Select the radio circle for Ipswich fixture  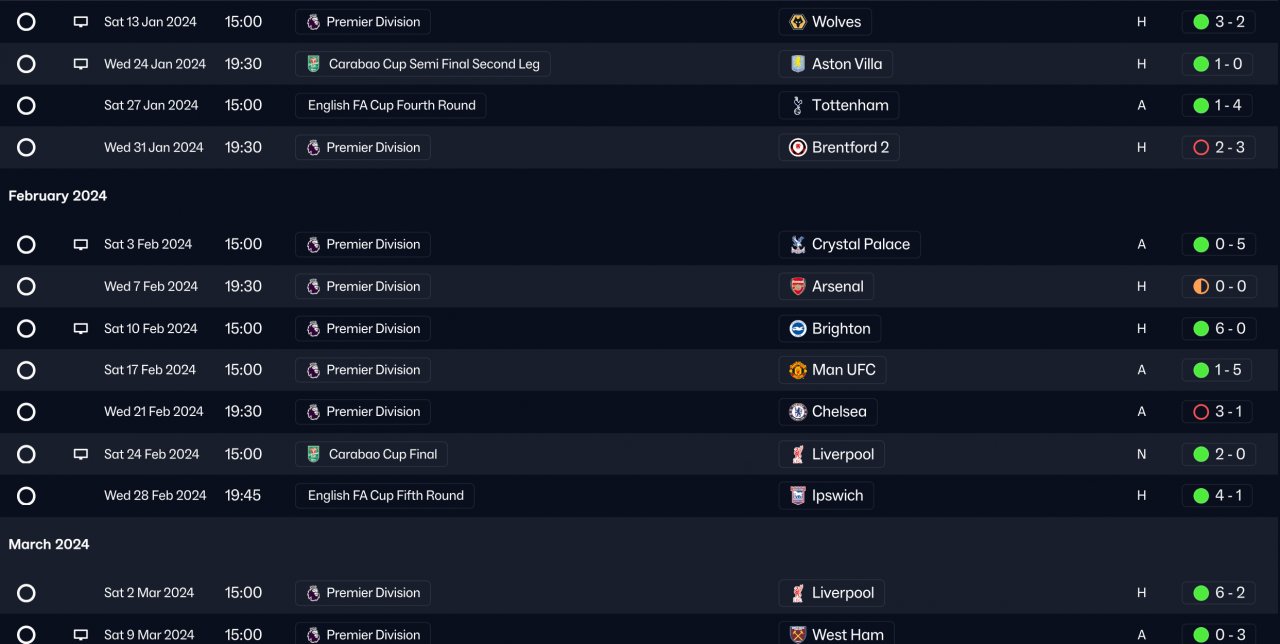[x=27, y=496]
